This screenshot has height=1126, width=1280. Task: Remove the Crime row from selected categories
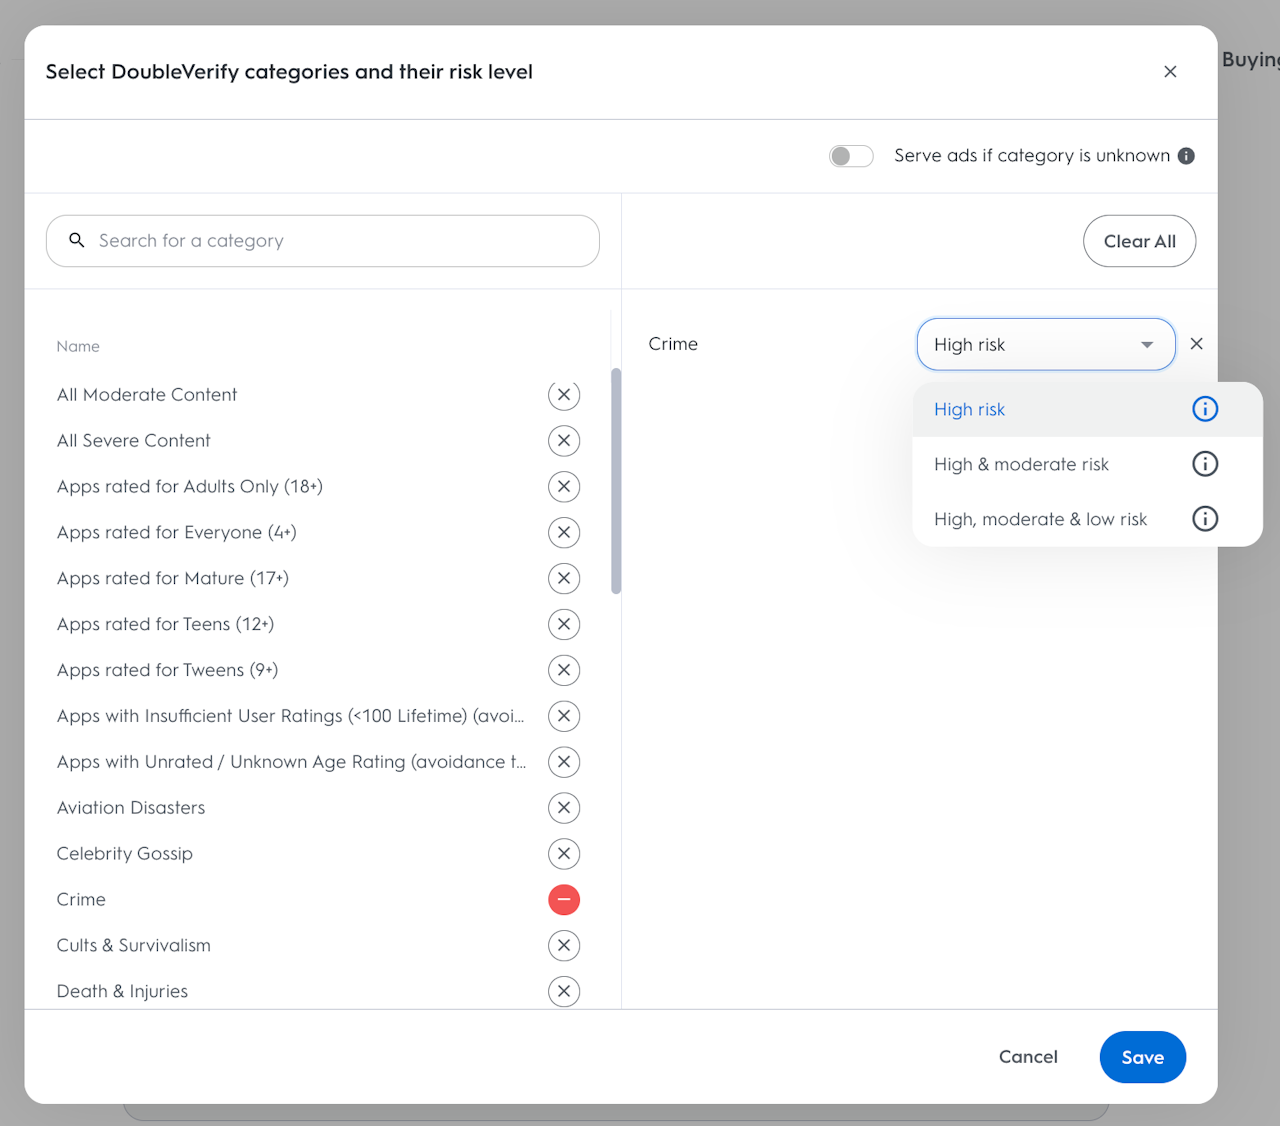pos(1196,344)
